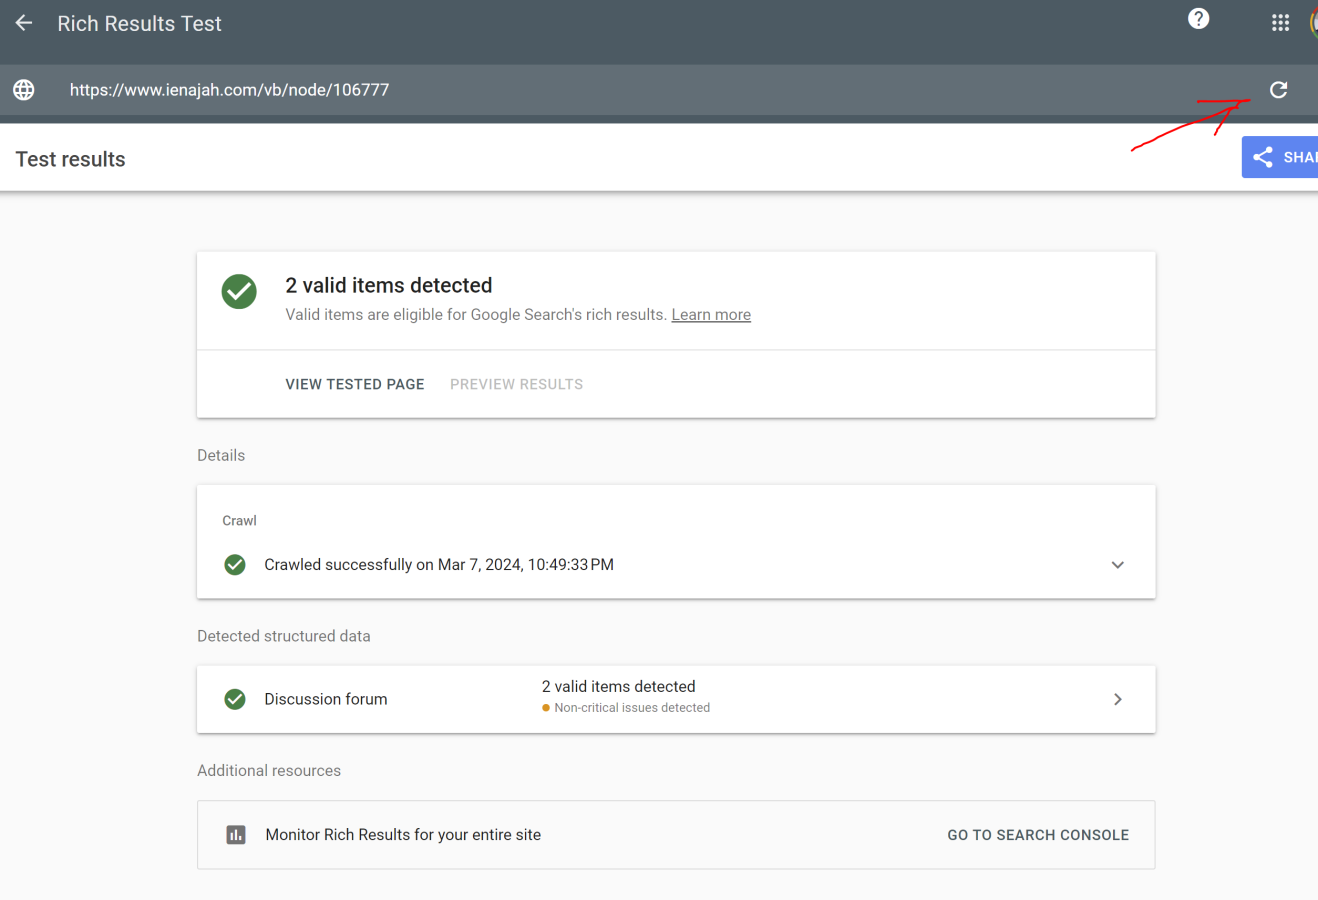Click PREVIEW RESULTS
Image resolution: width=1318 pixels, height=900 pixels.
[x=516, y=384]
